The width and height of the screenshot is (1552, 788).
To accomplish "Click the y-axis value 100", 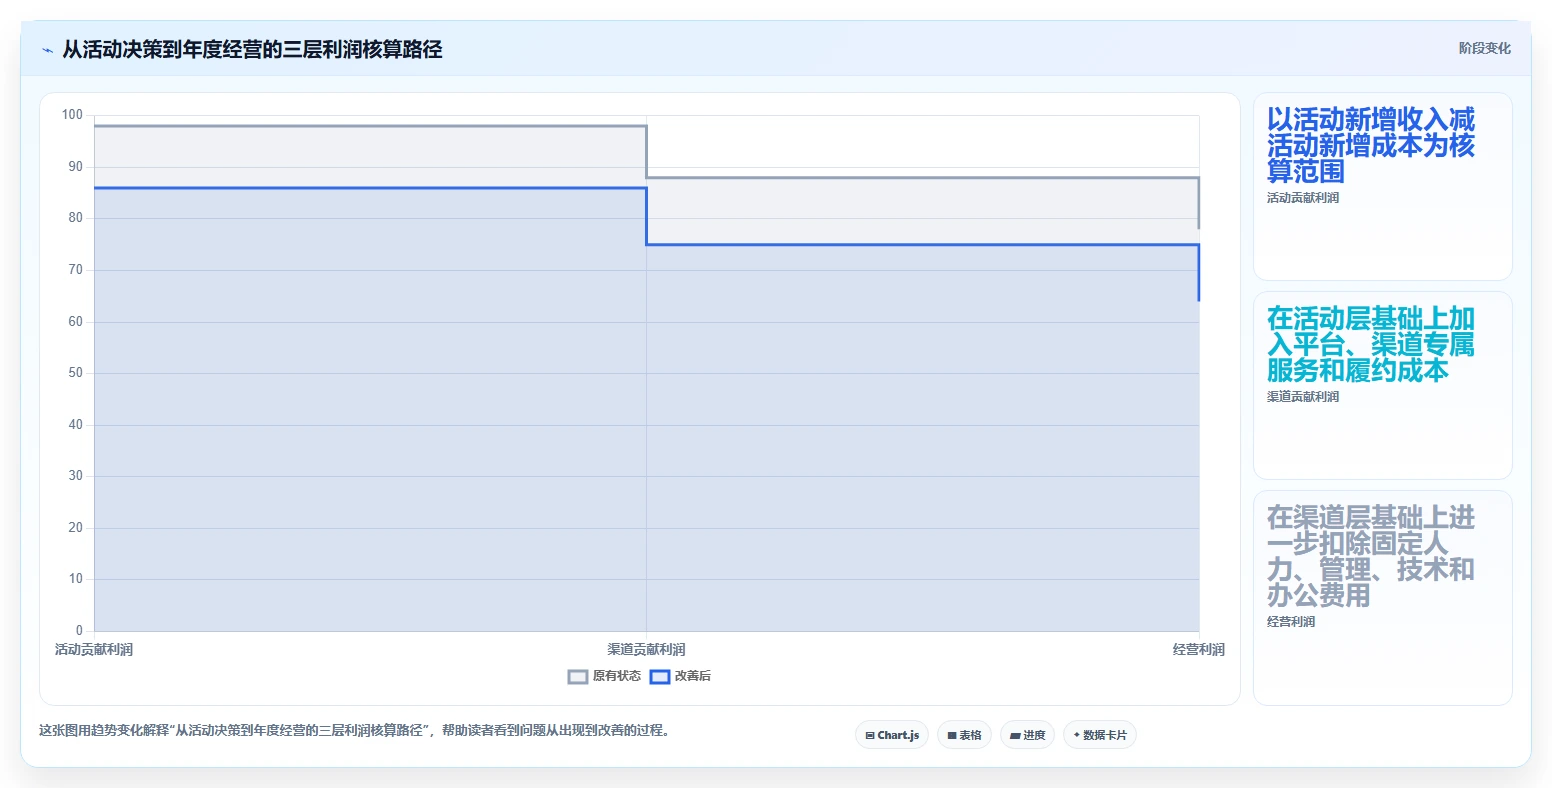I will point(72,115).
